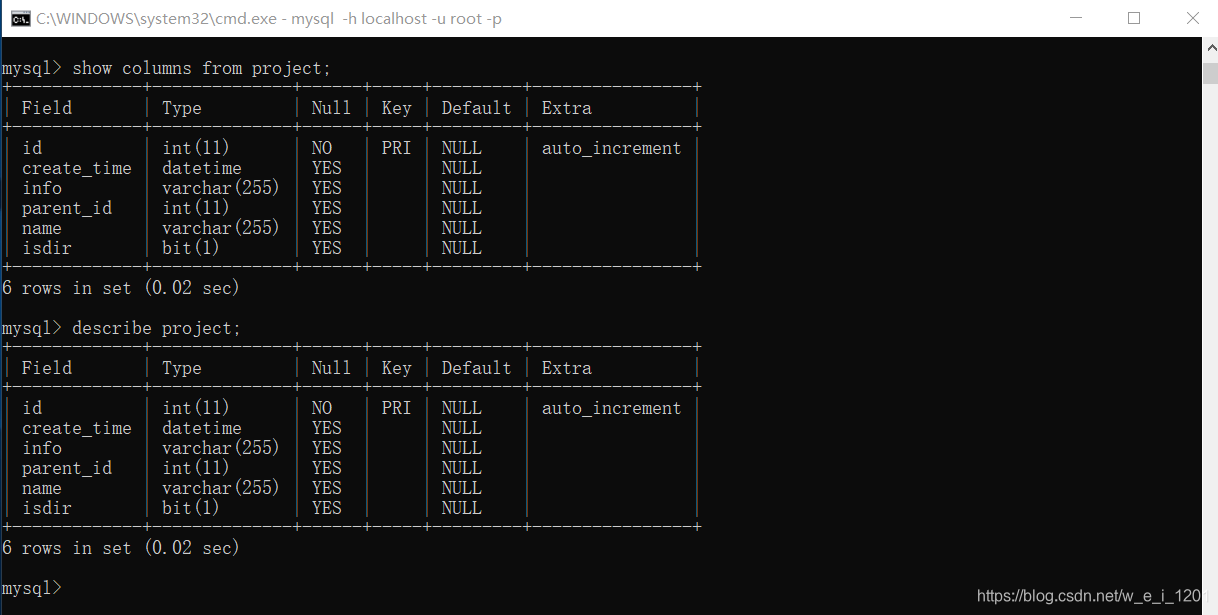Select 'Default' header in describe project output
This screenshot has height=615, width=1218.
(x=476, y=368)
